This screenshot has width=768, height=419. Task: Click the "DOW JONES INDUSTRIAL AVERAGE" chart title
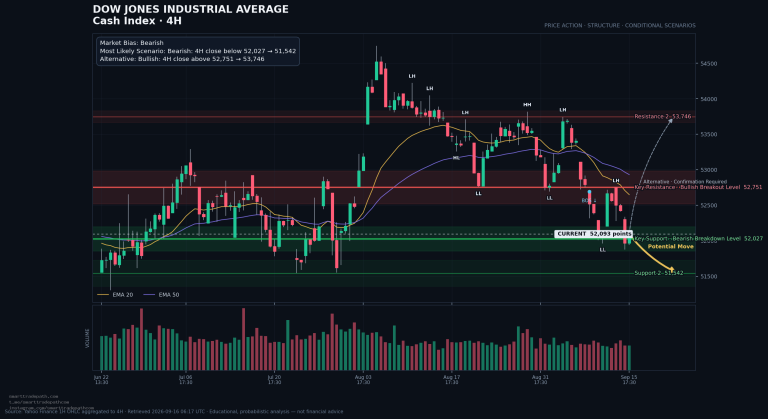coord(191,9)
